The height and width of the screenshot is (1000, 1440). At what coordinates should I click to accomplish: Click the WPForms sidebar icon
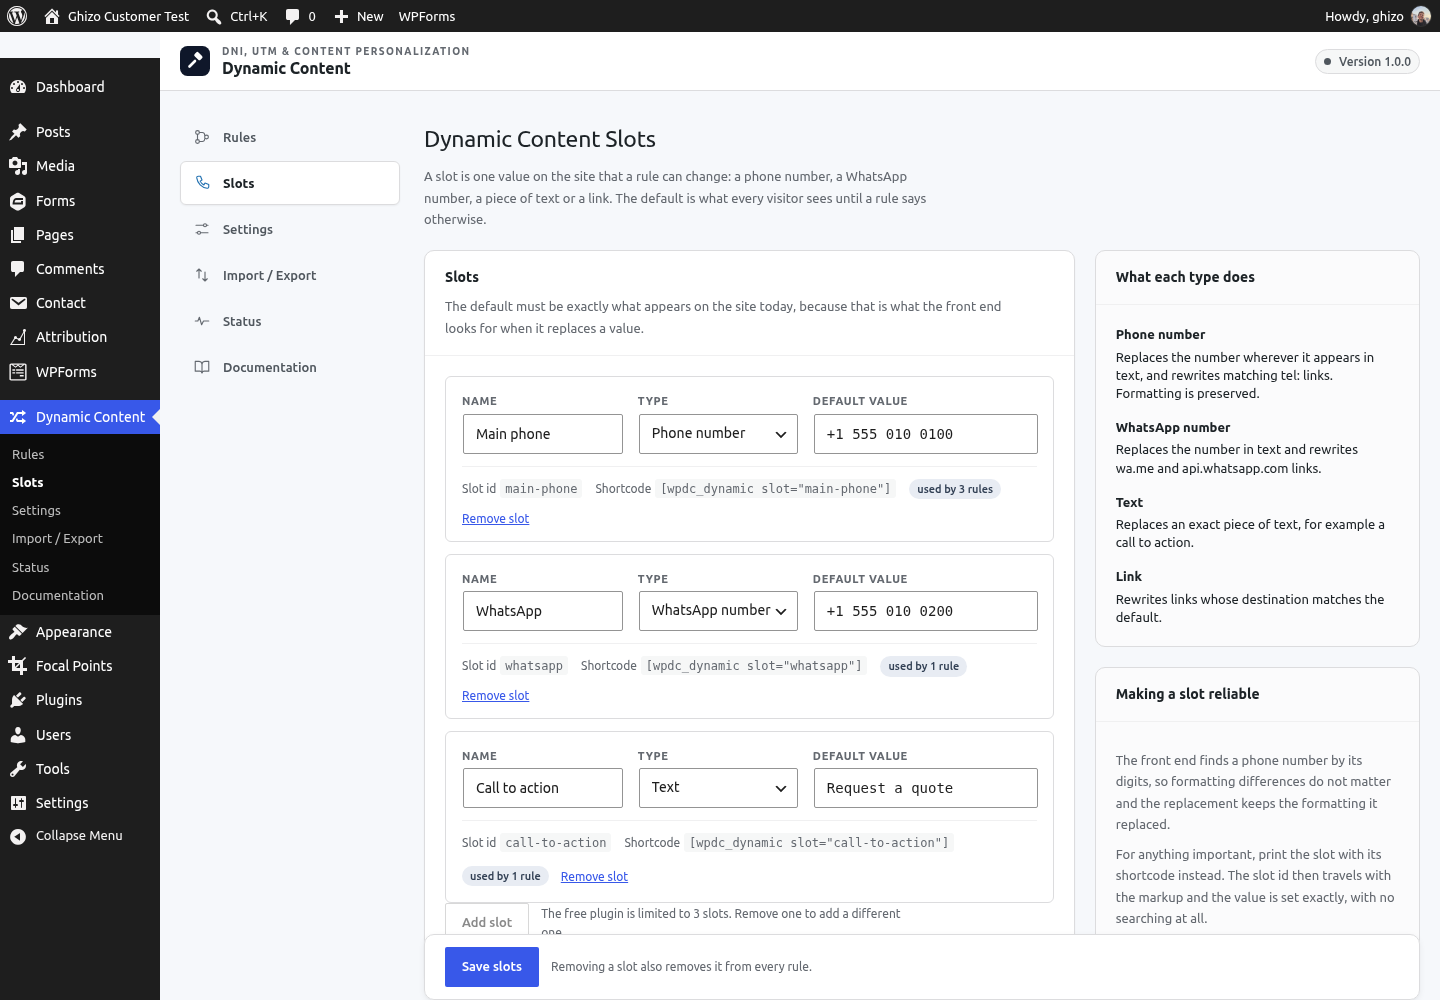coord(18,372)
